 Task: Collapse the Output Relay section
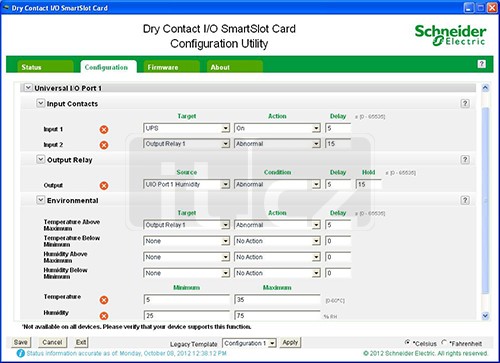[x=40, y=159]
